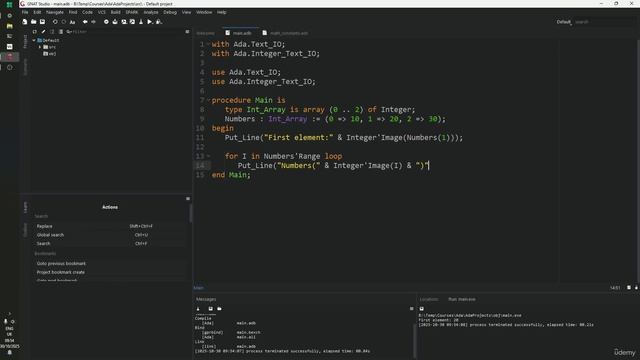
Task: Save the current file via toolbar icon
Action: [x=42, y=22]
